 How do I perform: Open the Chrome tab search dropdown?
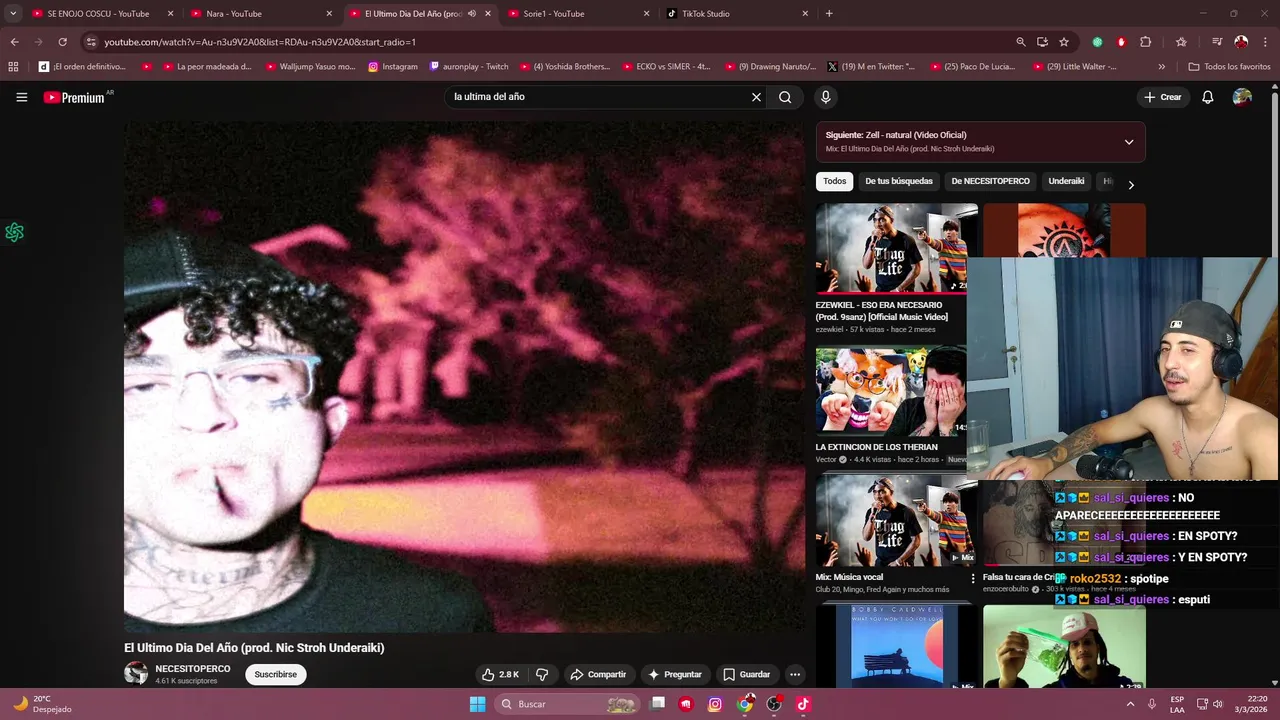click(x=13, y=14)
